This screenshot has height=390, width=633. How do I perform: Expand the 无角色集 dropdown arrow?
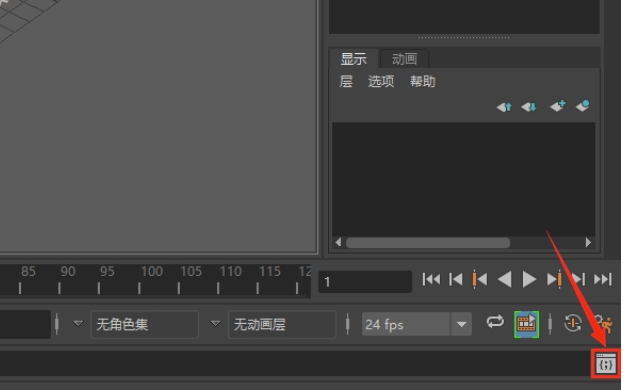pyautogui.click(x=78, y=323)
